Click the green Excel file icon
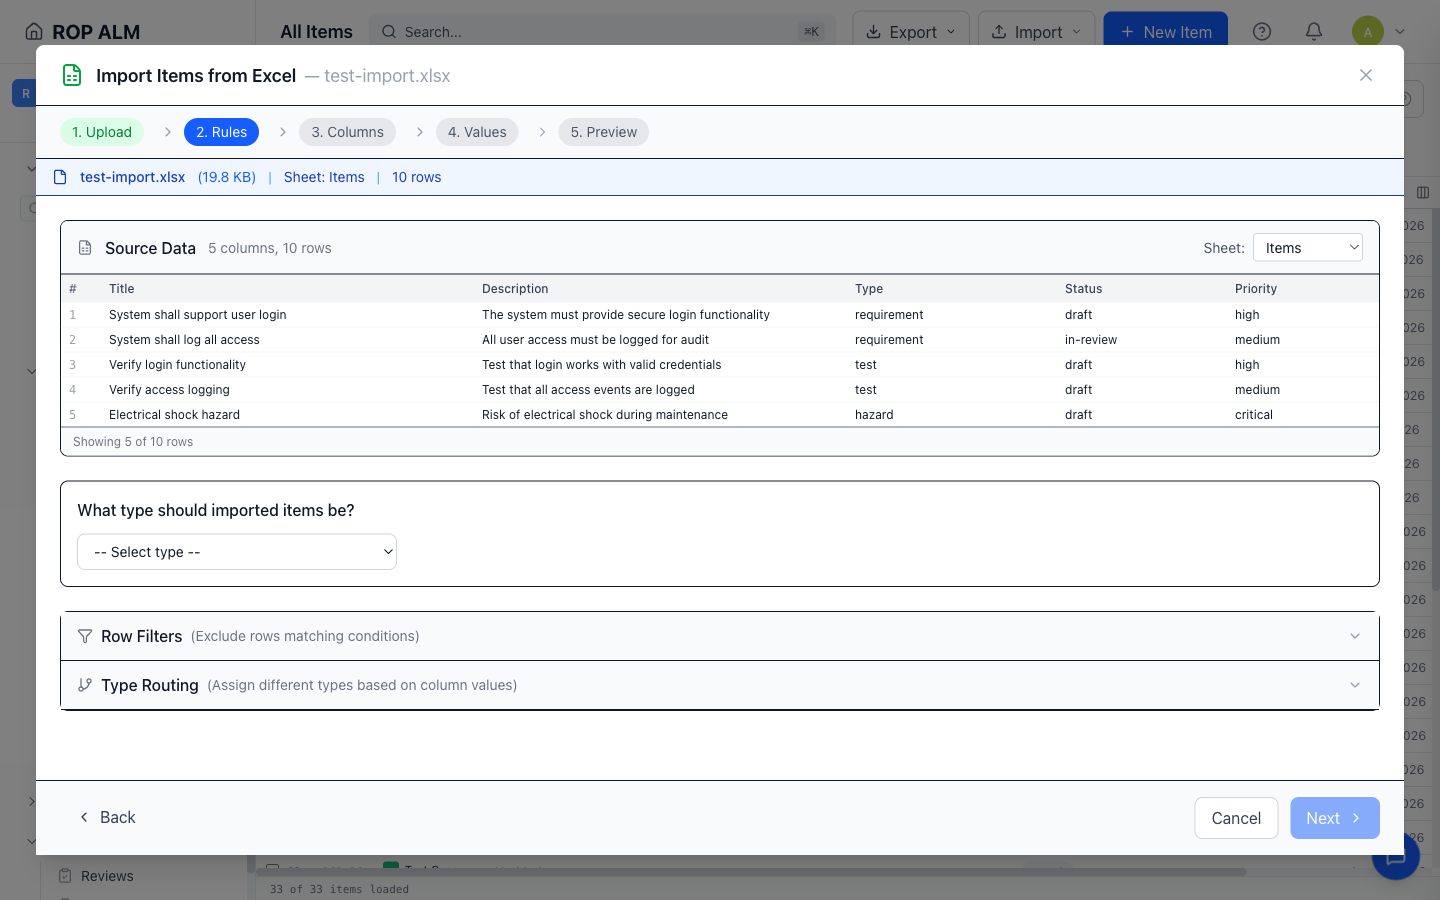The image size is (1440, 900). 72,75
